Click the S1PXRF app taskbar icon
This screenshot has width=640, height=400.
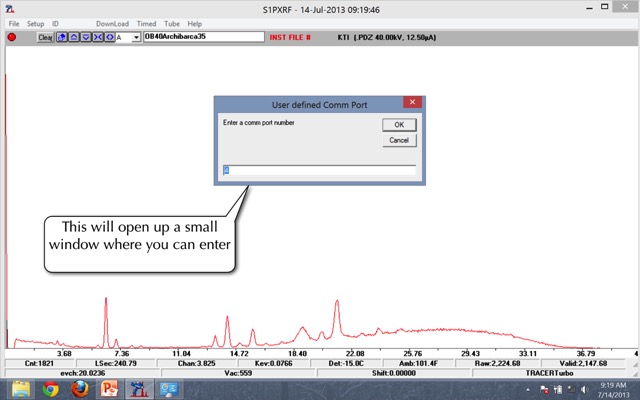click(x=138, y=388)
